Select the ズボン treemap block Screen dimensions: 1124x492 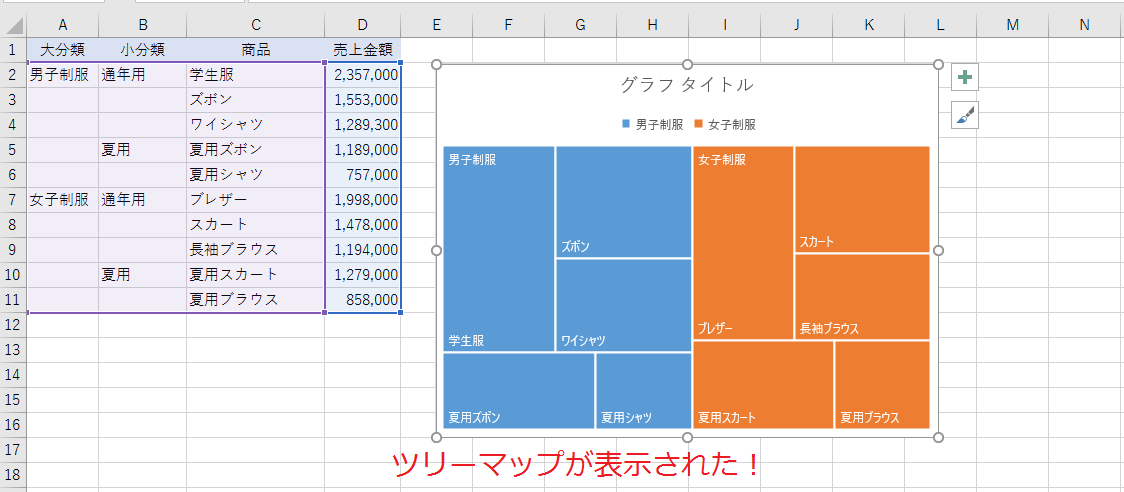pos(624,202)
